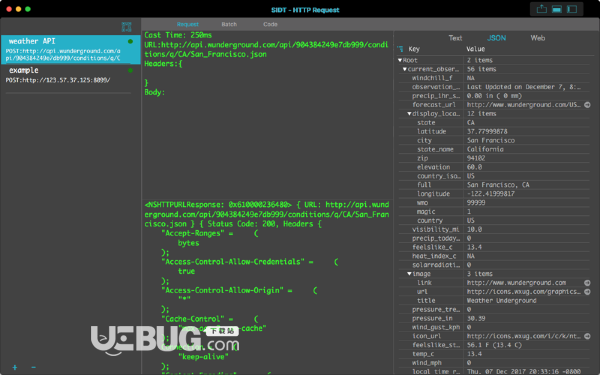600x375 pixels.
Task: Select the weather API request
Action: click(71, 49)
